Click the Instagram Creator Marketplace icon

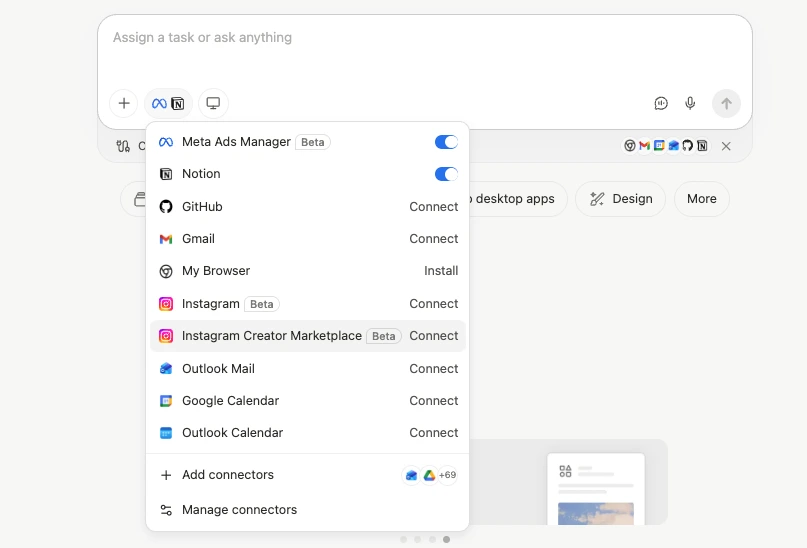tap(166, 336)
